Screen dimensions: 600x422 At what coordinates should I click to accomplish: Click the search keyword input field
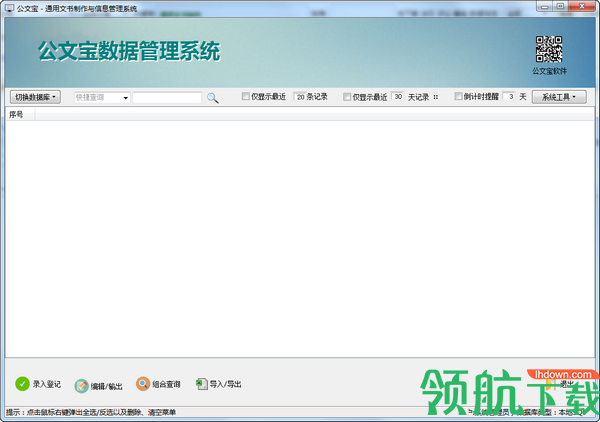[x=167, y=98]
